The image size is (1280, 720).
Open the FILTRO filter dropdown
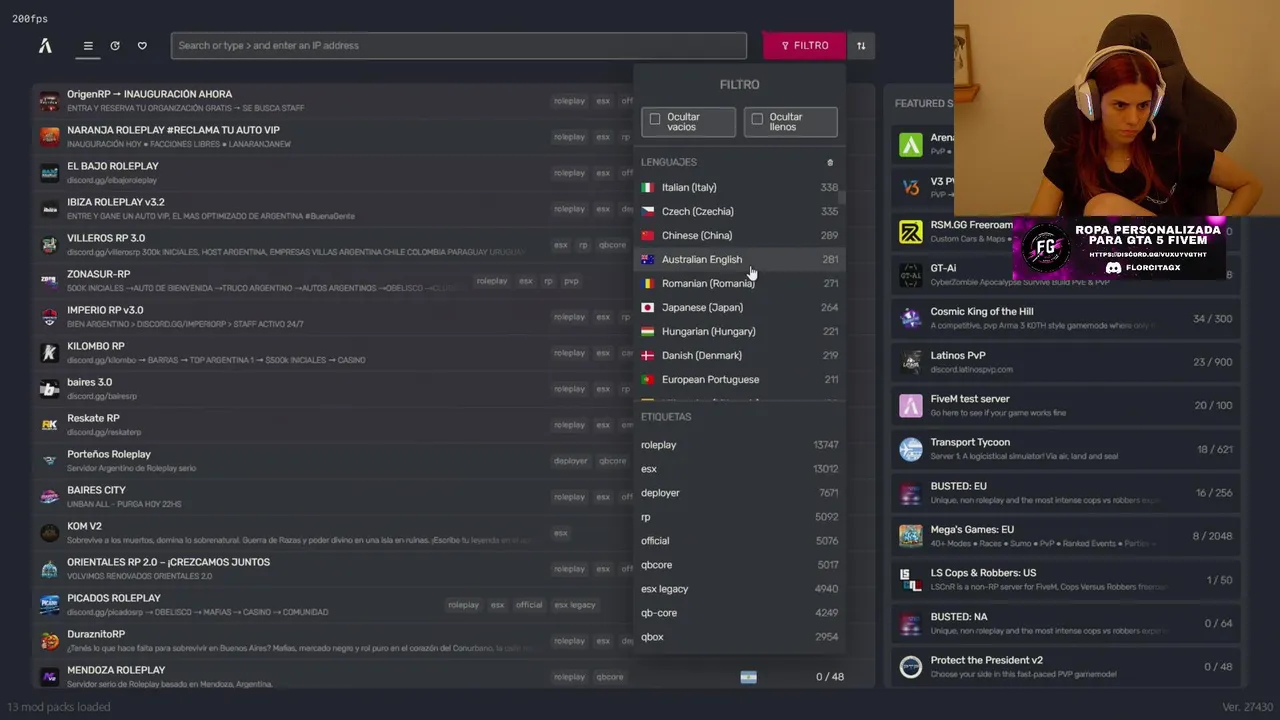804,46
